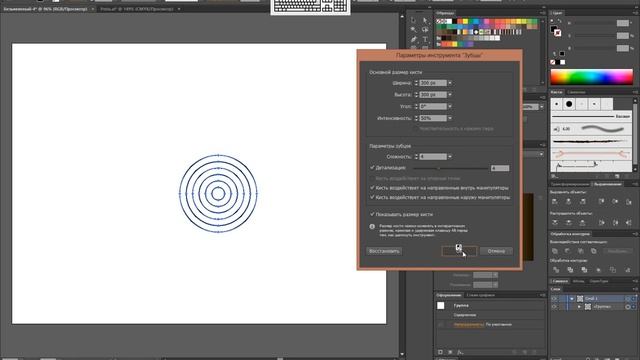Click target circle of Group sublayer
Viewport: 640px width, 360px height.
pos(628,307)
